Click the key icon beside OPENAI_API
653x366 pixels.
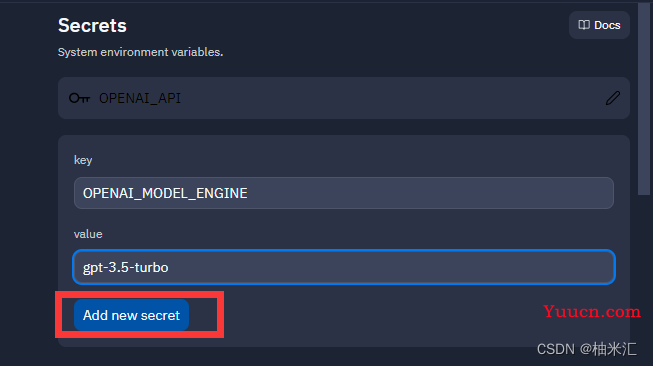point(79,98)
